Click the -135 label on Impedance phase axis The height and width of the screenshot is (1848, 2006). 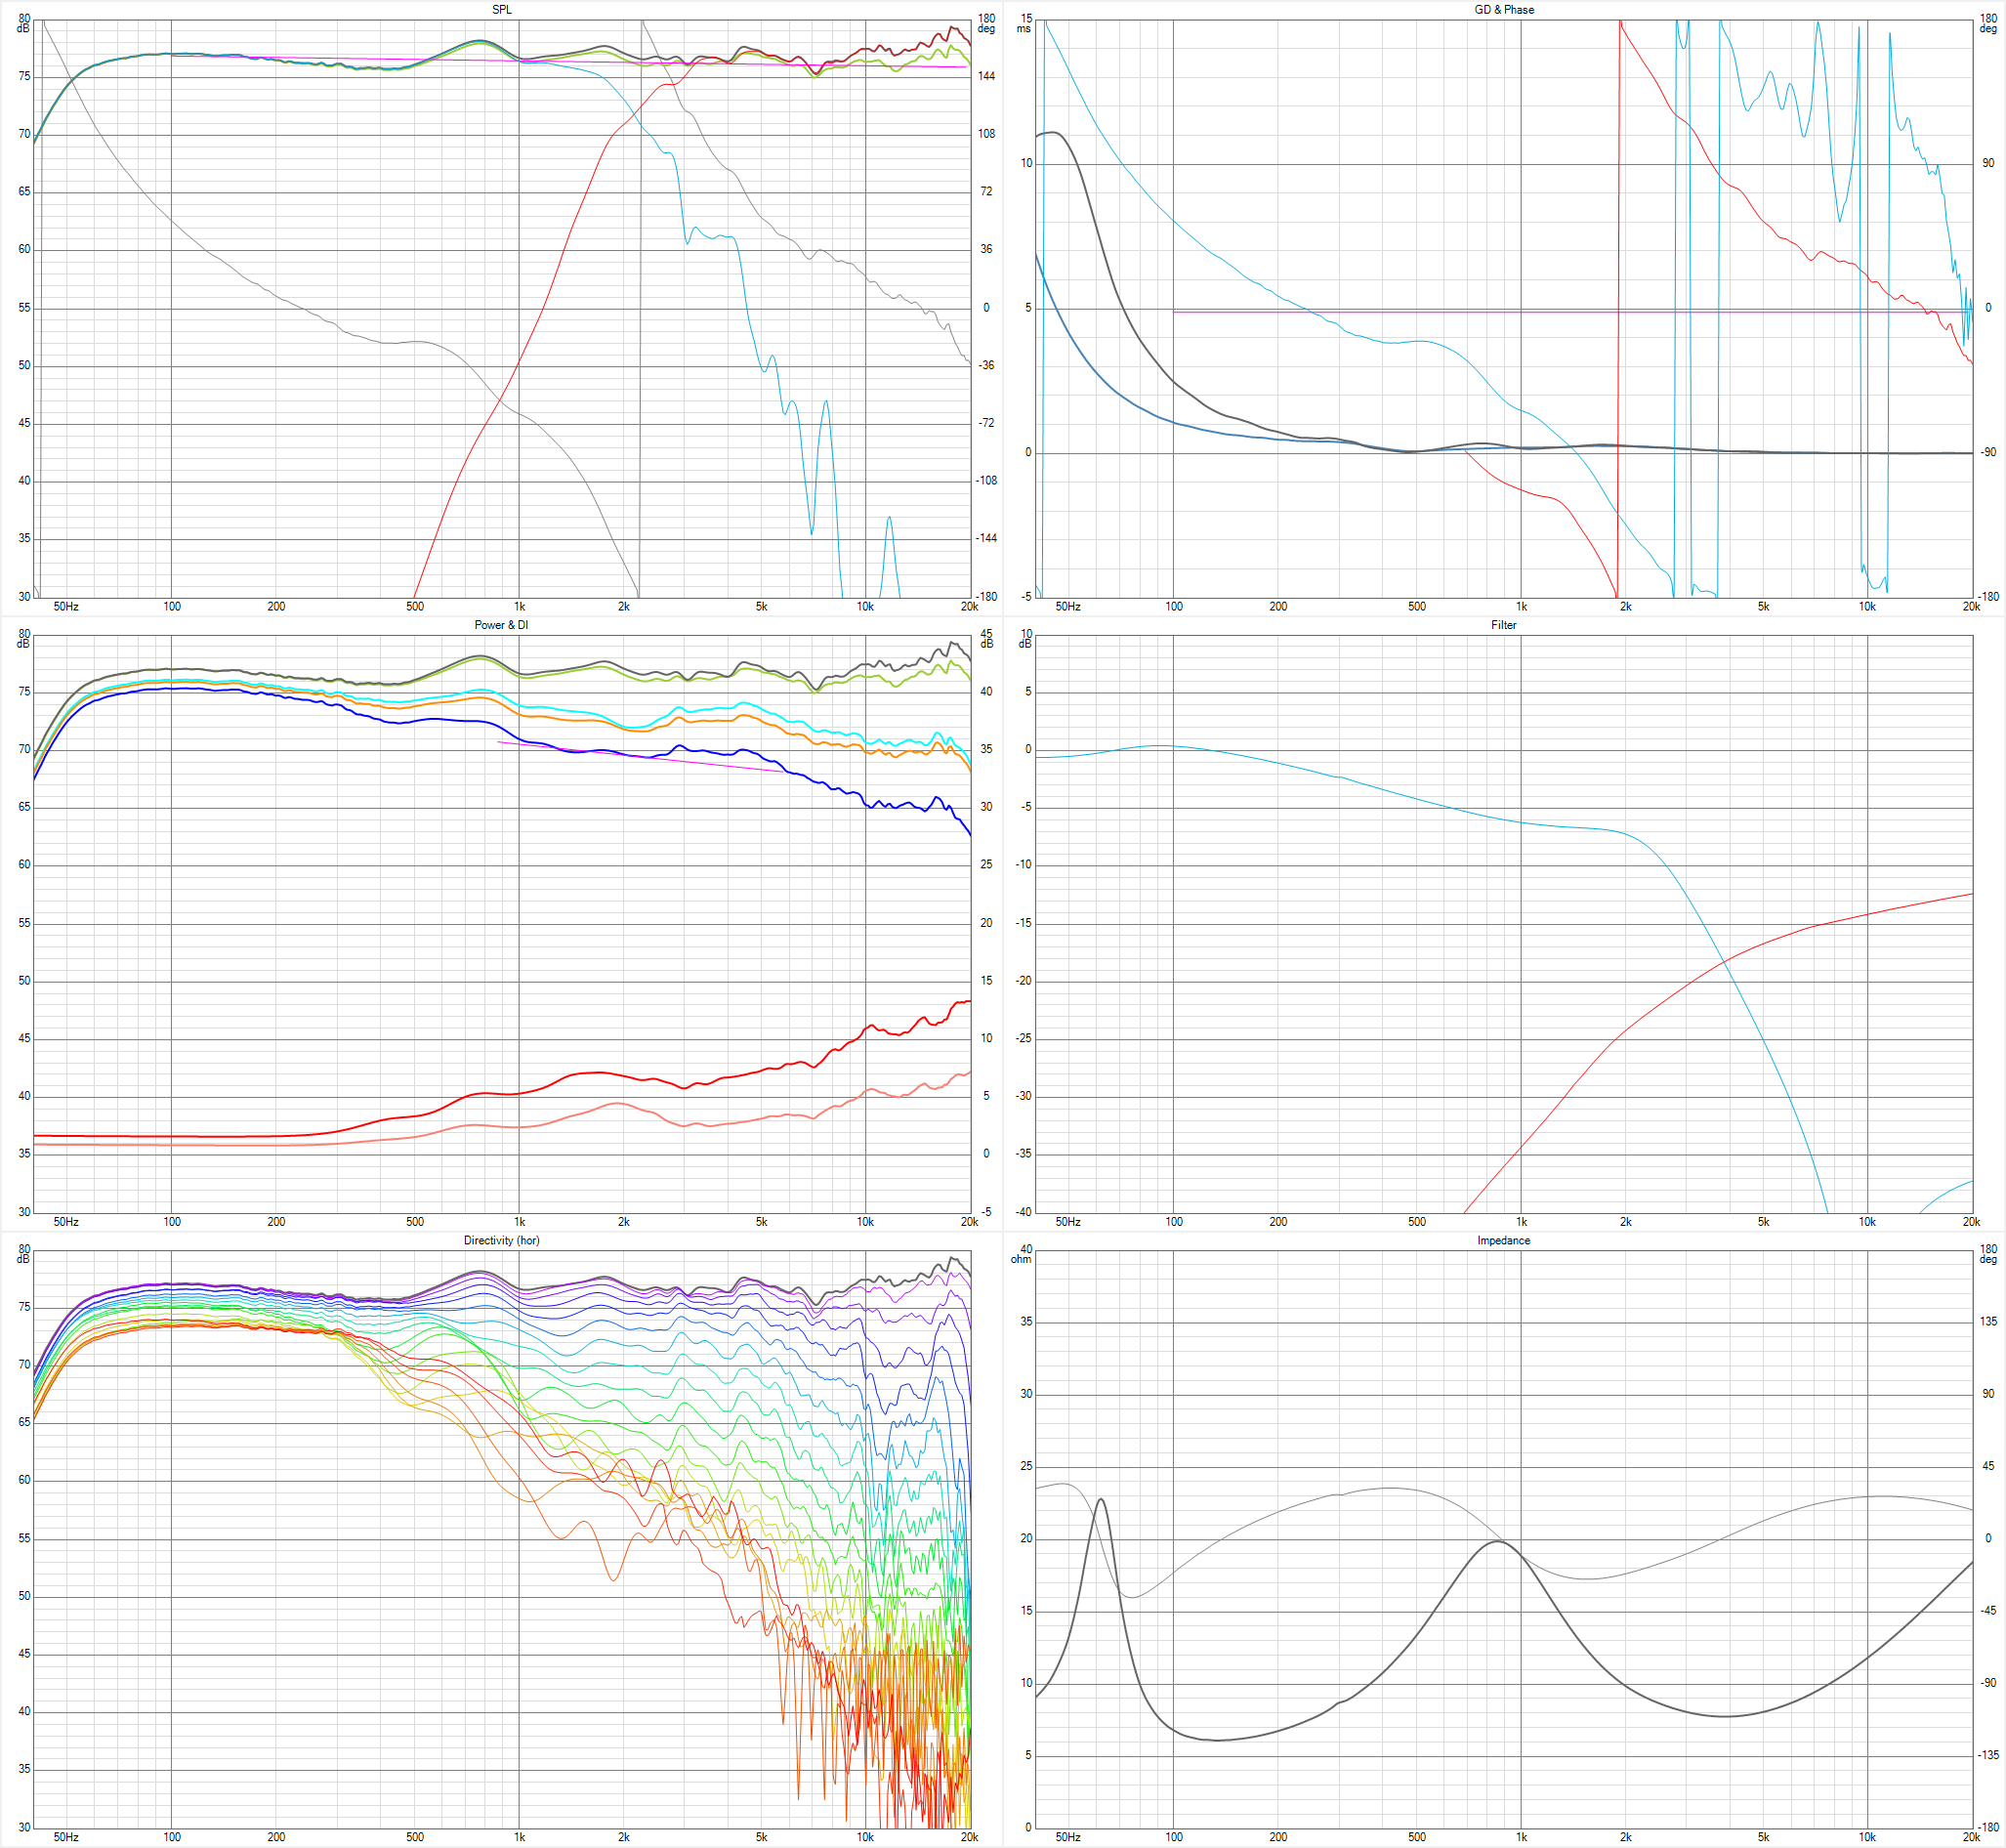[1988, 1755]
